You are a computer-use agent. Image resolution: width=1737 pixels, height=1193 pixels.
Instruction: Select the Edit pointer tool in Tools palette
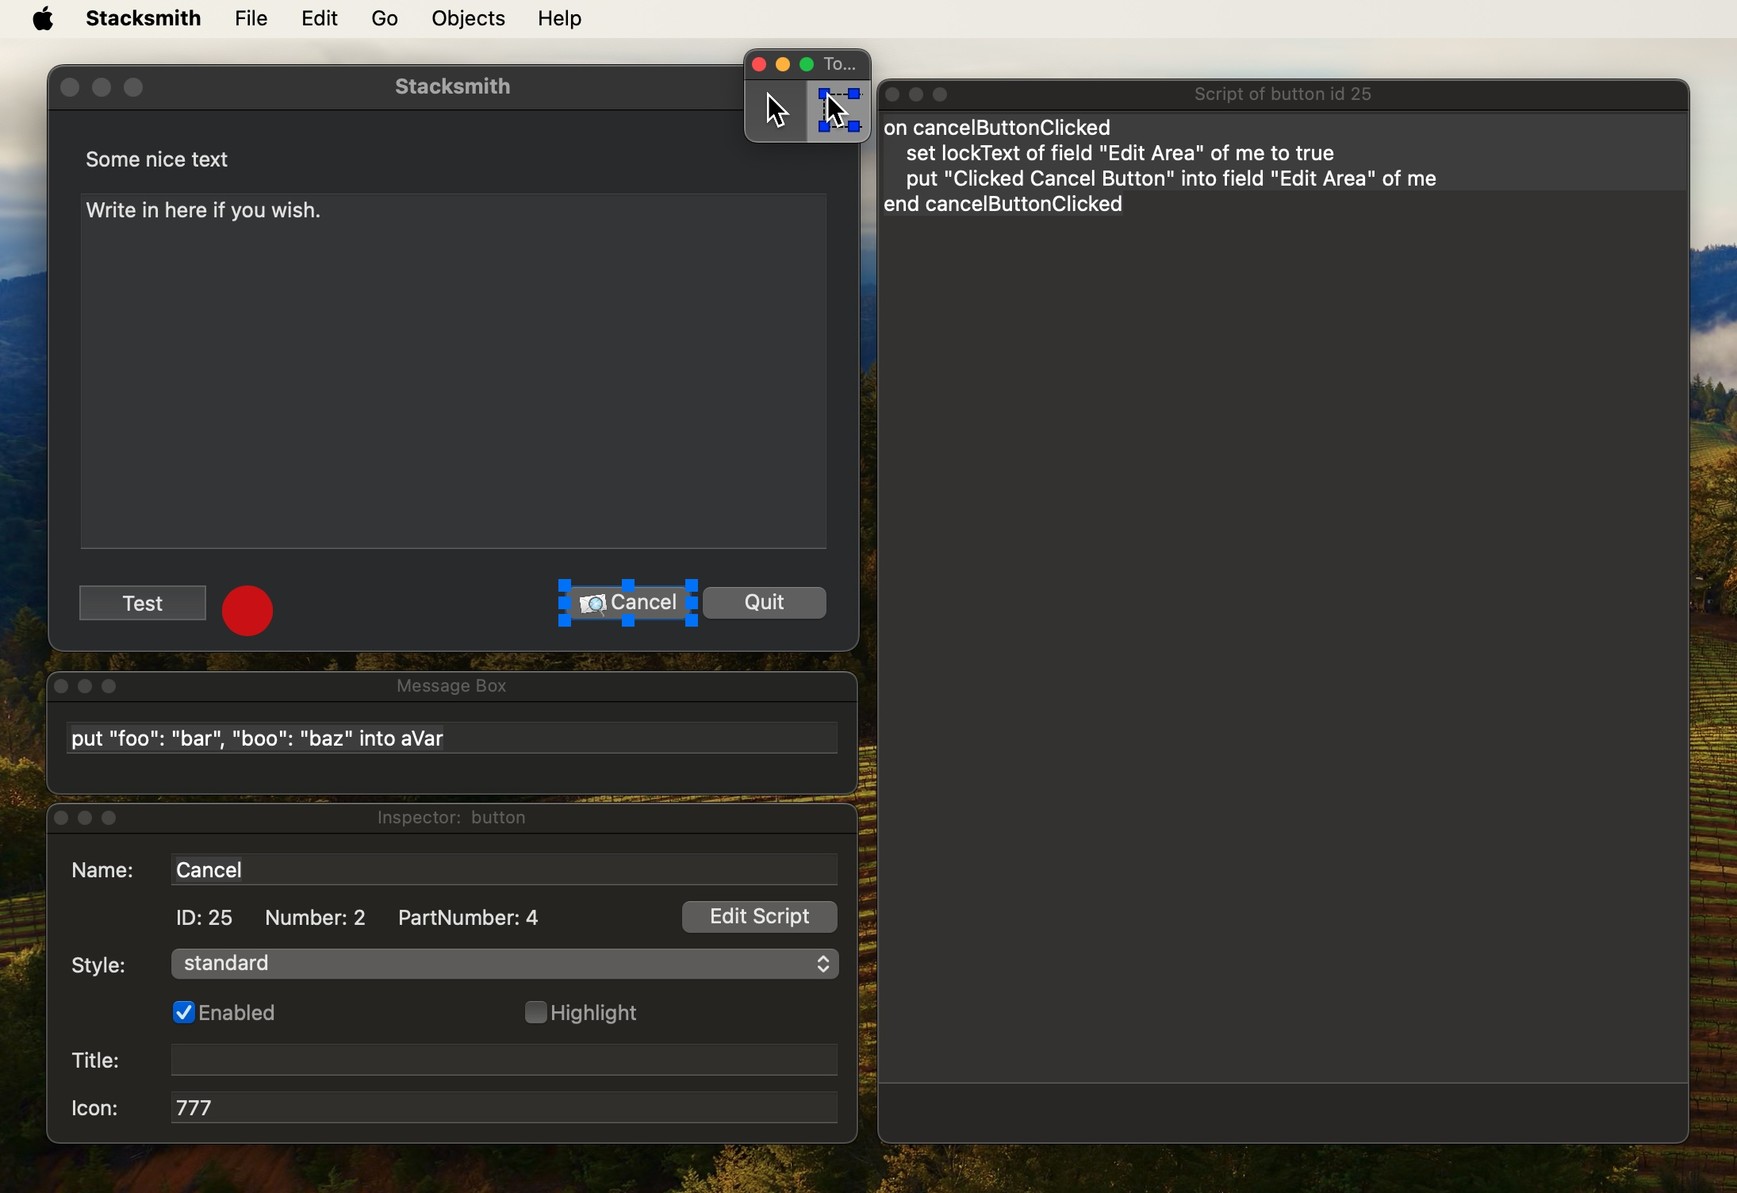pyautogui.click(x=838, y=110)
